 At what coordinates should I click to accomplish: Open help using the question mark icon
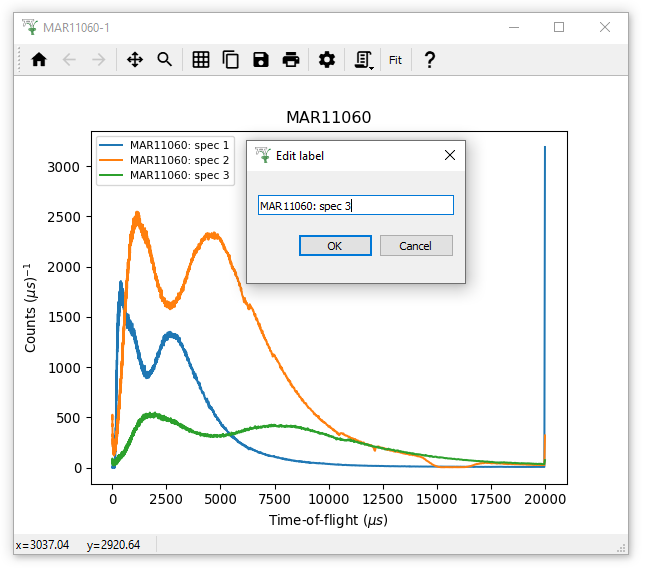[430, 60]
